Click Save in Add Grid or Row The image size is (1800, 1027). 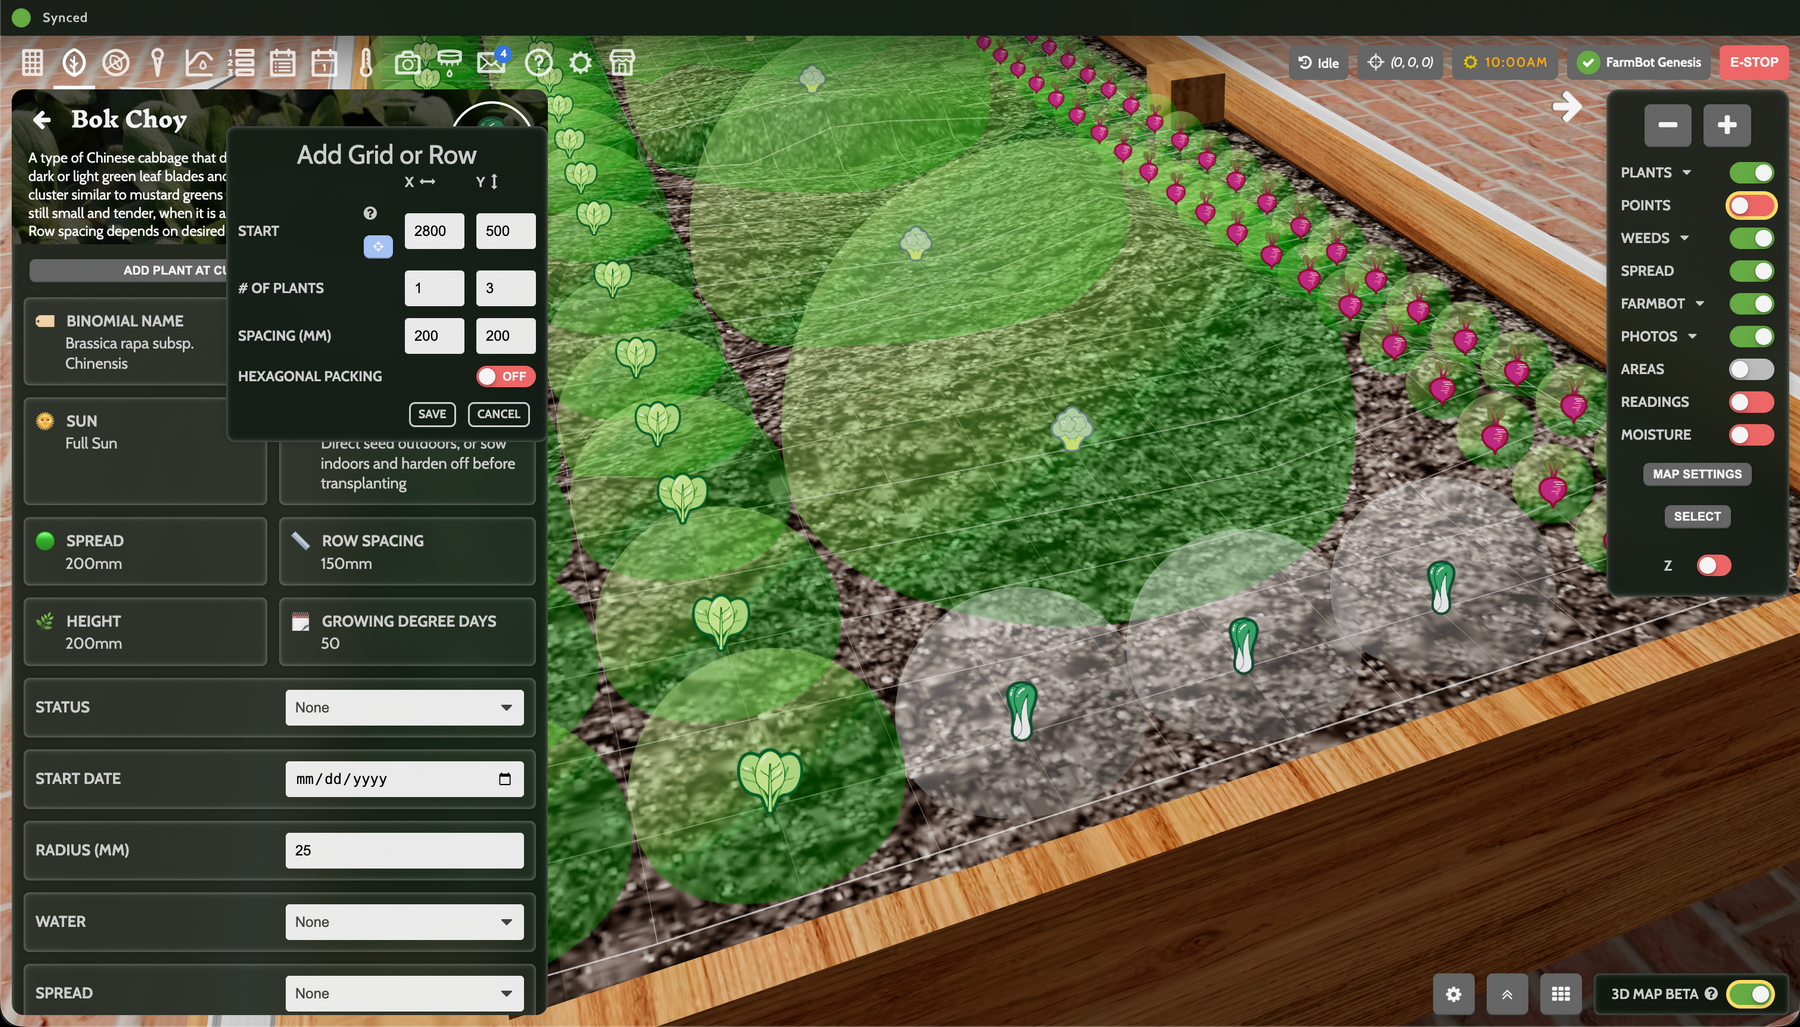432,414
